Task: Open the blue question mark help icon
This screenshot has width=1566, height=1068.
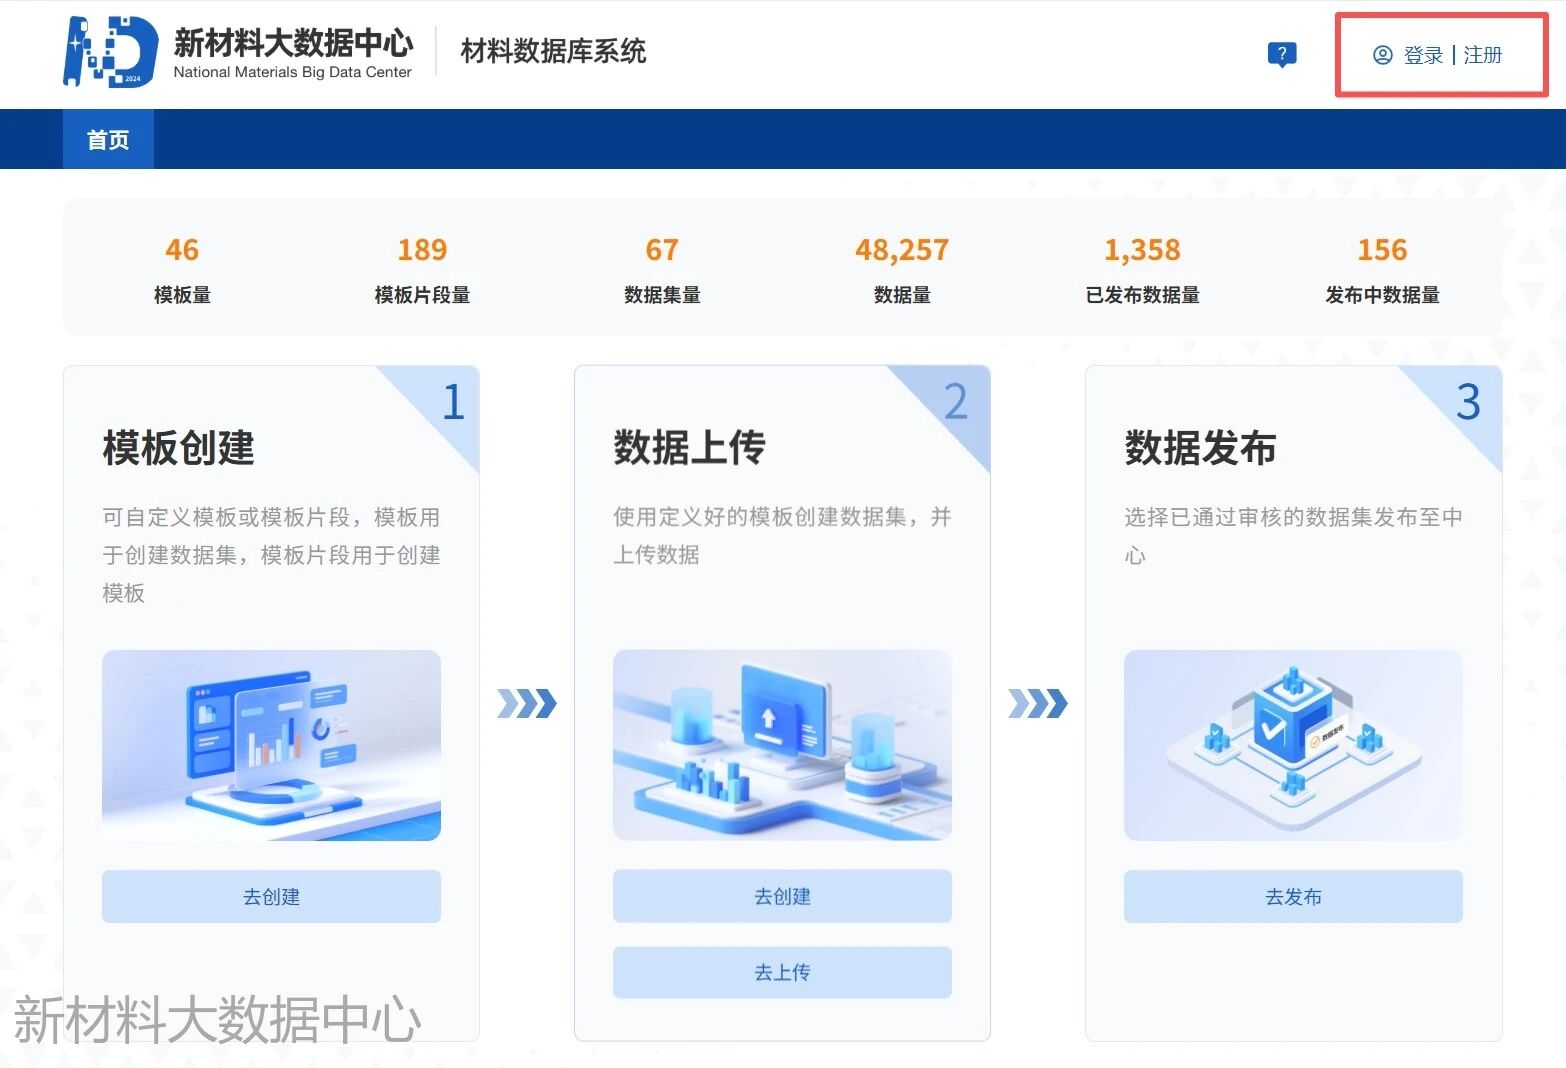Action: click(x=1281, y=54)
